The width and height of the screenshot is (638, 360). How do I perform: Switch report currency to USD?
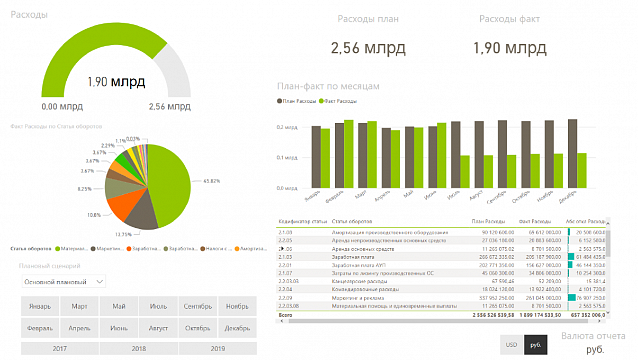511,345
